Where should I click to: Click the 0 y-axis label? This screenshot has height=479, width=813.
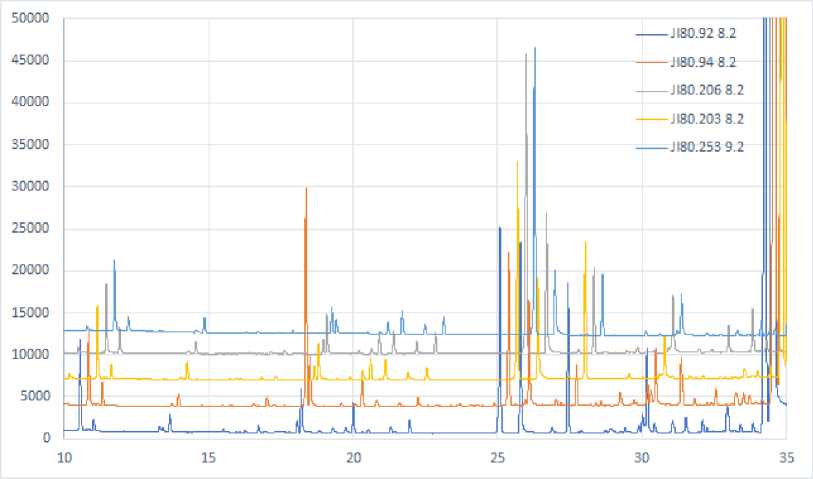tap(46, 438)
